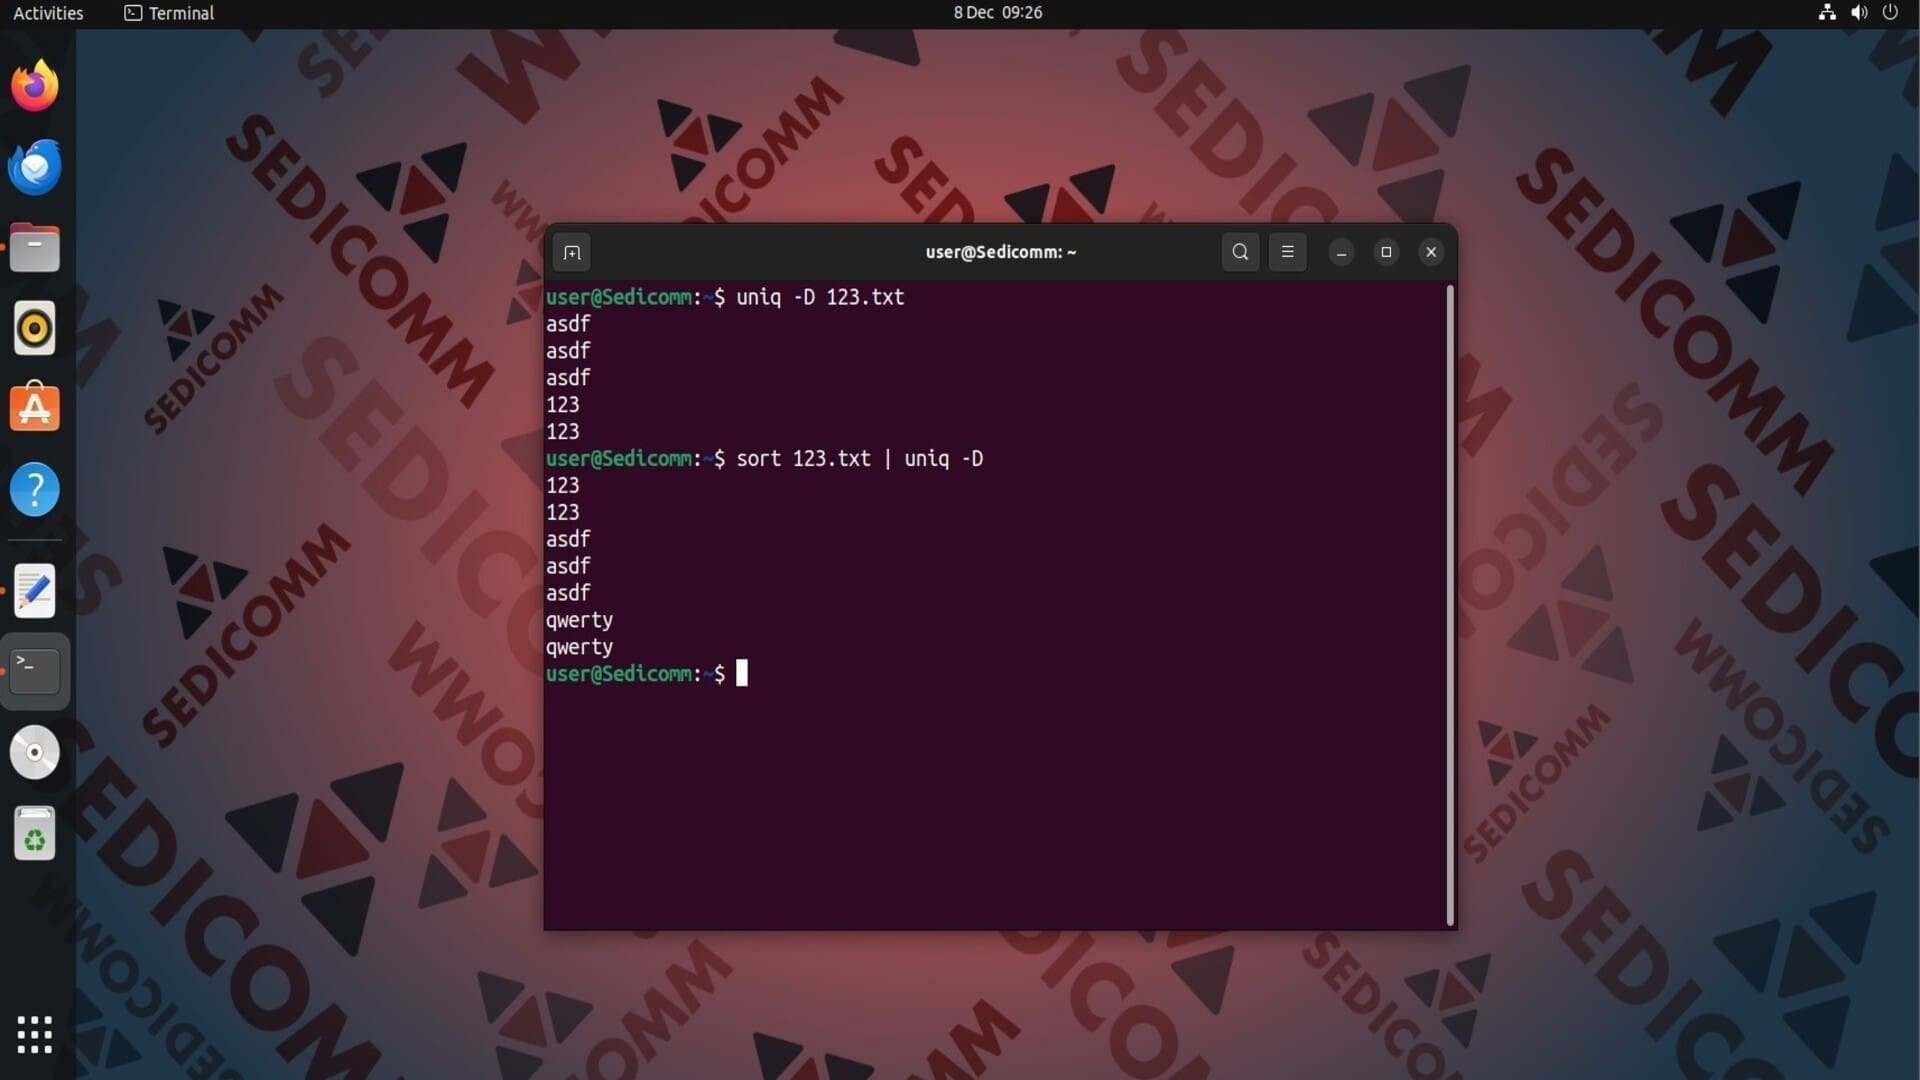
Task: Click the power icon in top bar
Action: pos(1890,13)
